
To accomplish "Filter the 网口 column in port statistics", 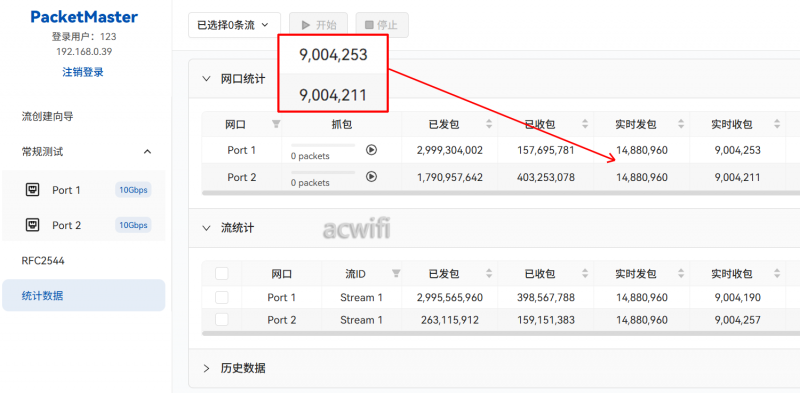I will click(x=276, y=124).
